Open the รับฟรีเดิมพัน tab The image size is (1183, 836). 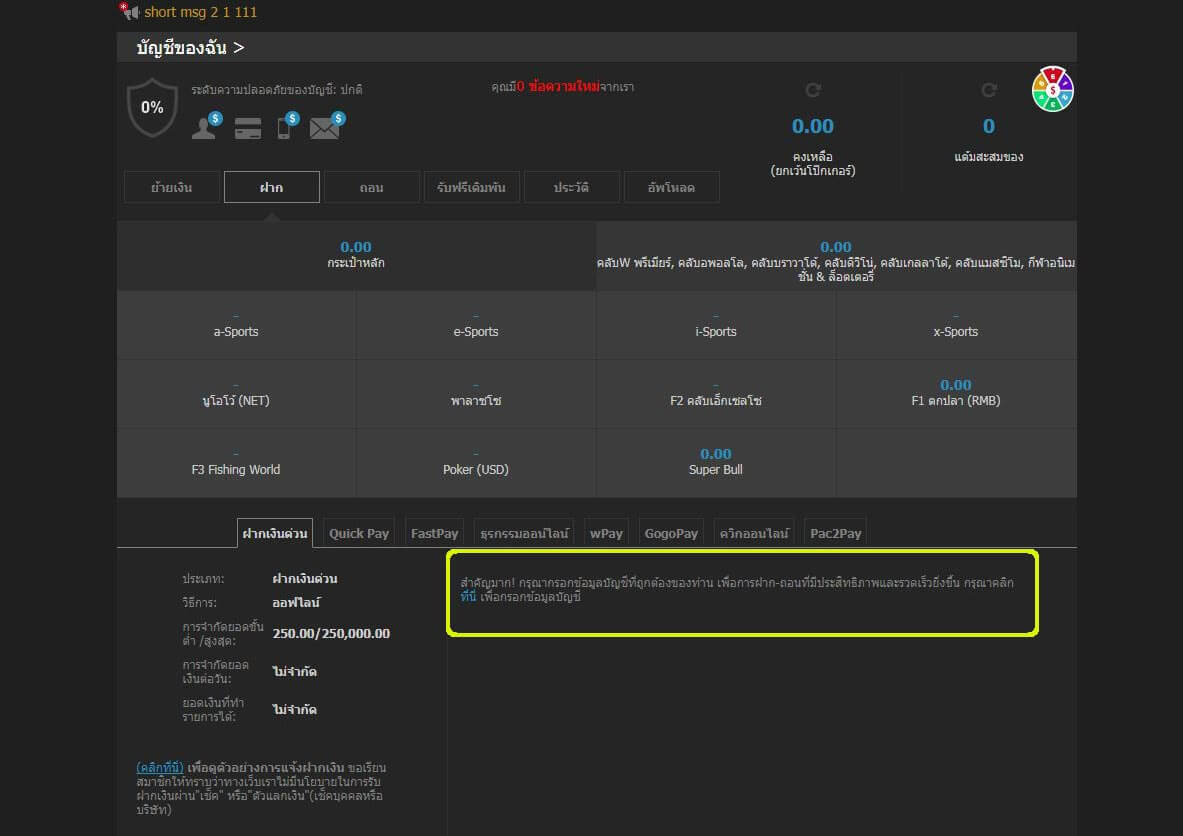point(472,187)
